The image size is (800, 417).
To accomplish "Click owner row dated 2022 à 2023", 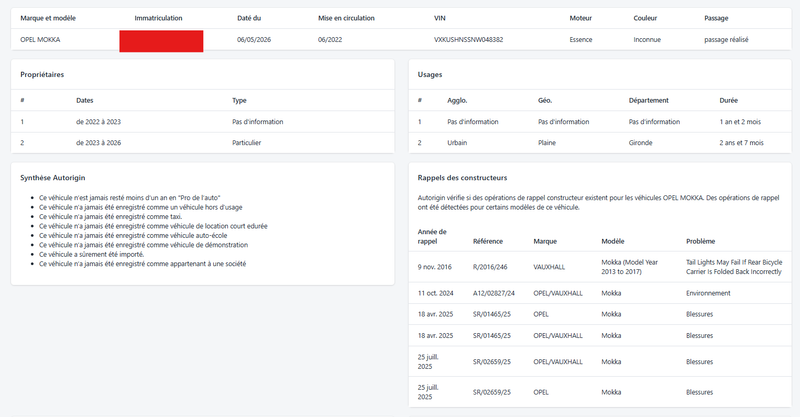I will 203,122.
